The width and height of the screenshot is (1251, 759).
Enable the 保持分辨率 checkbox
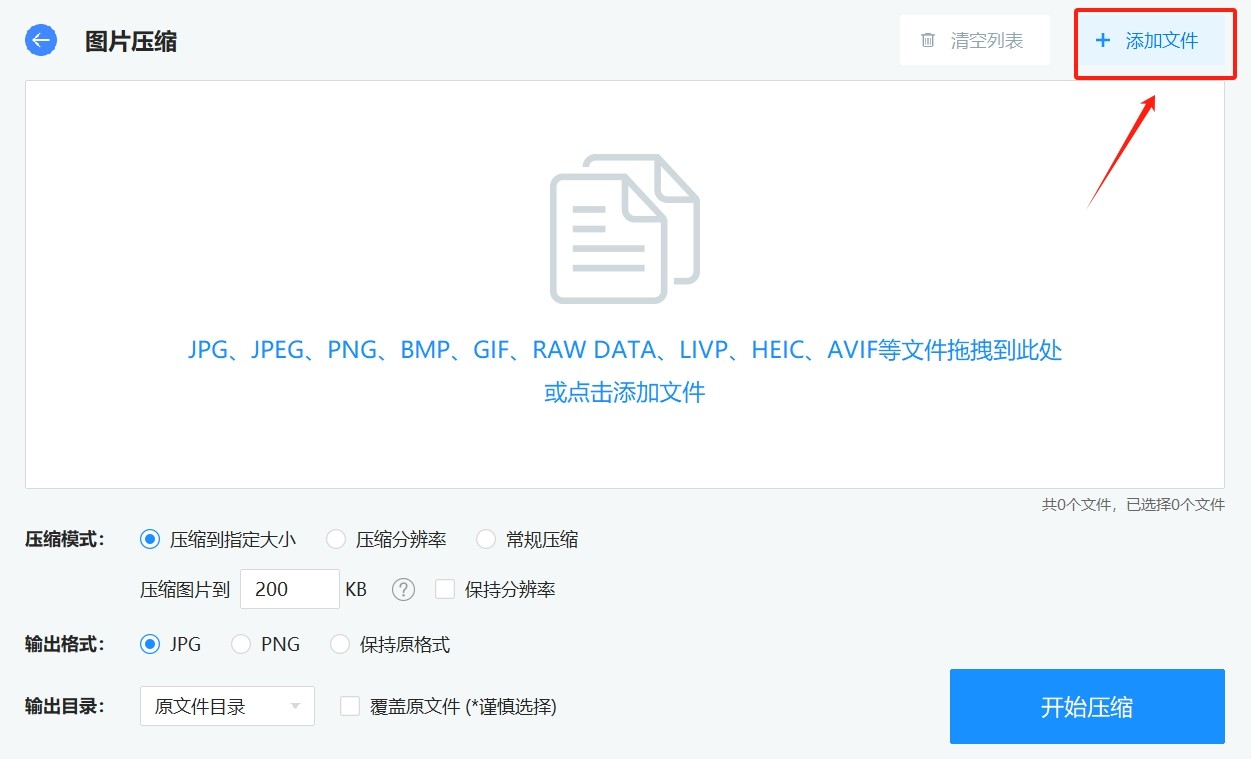pyautogui.click(x=445, y=589)
